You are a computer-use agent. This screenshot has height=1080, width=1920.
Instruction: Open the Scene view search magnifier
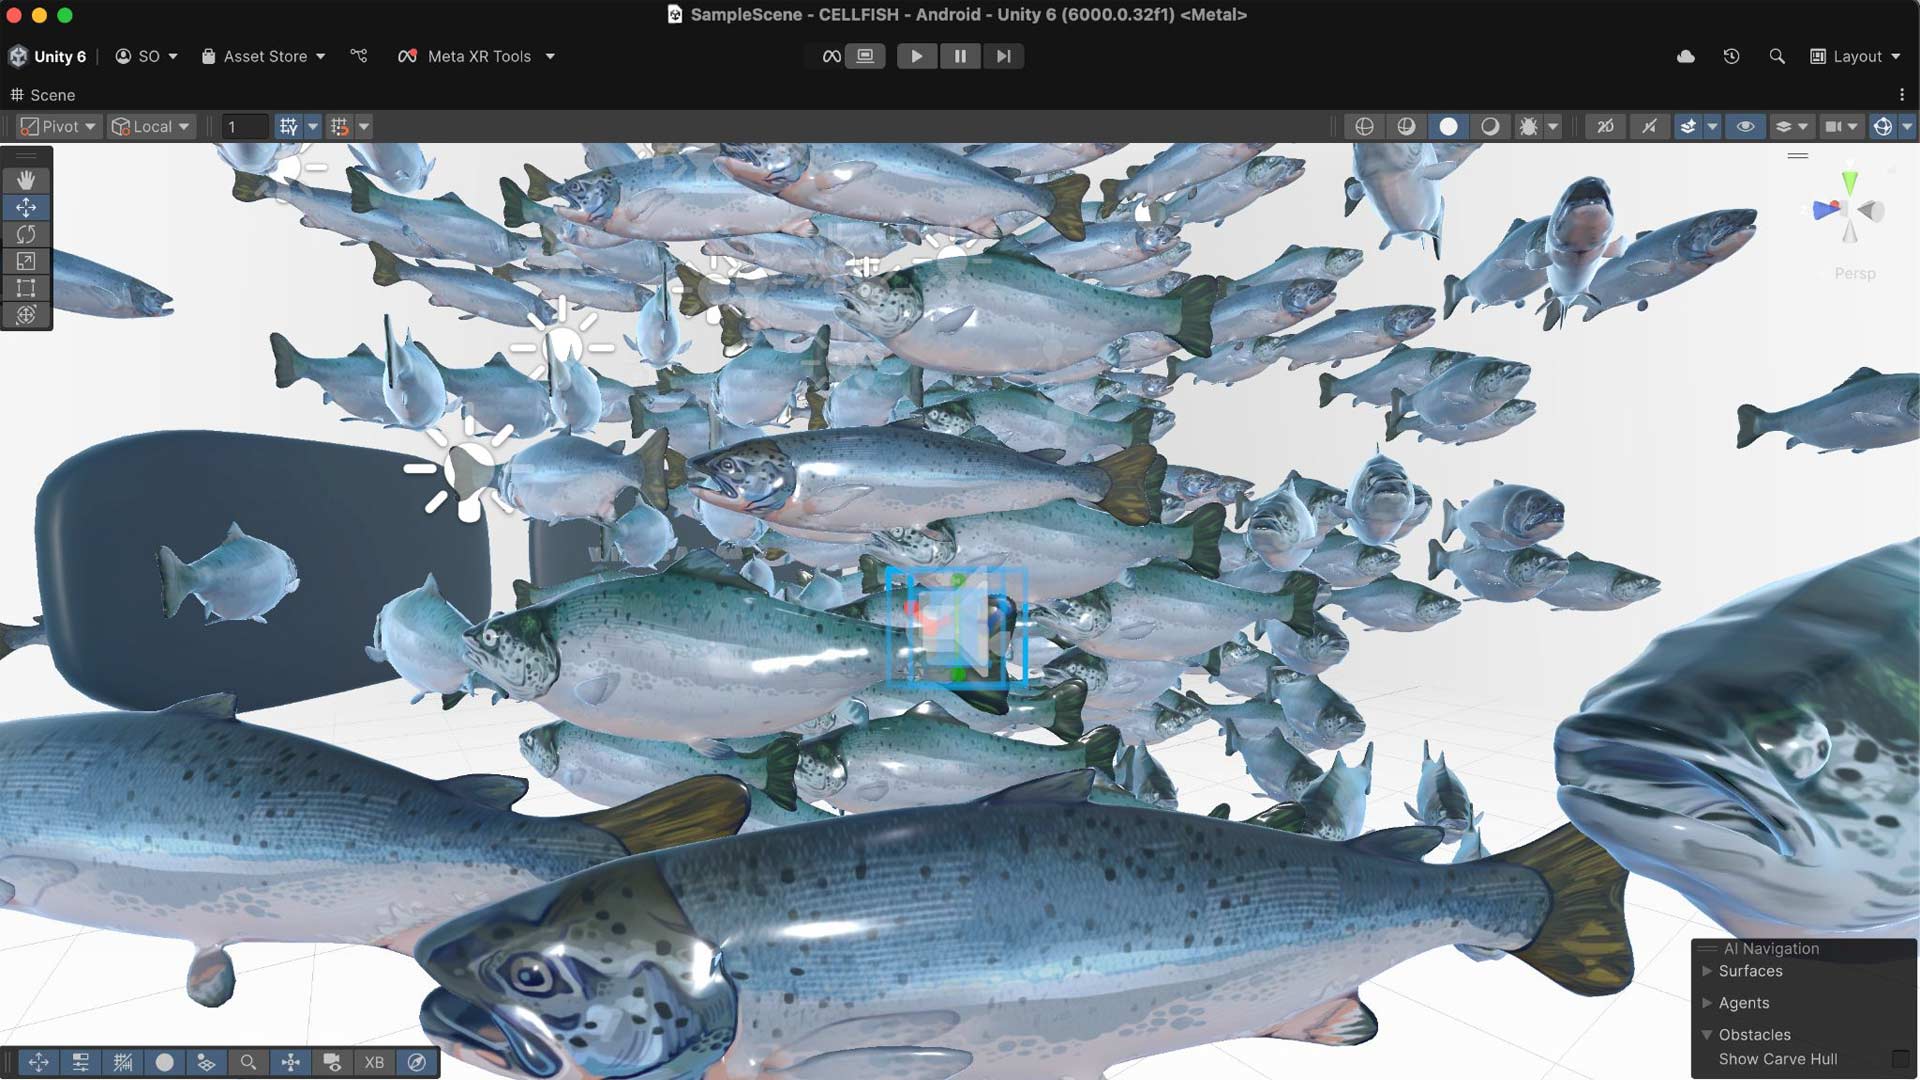click(x=248, y=1062)
